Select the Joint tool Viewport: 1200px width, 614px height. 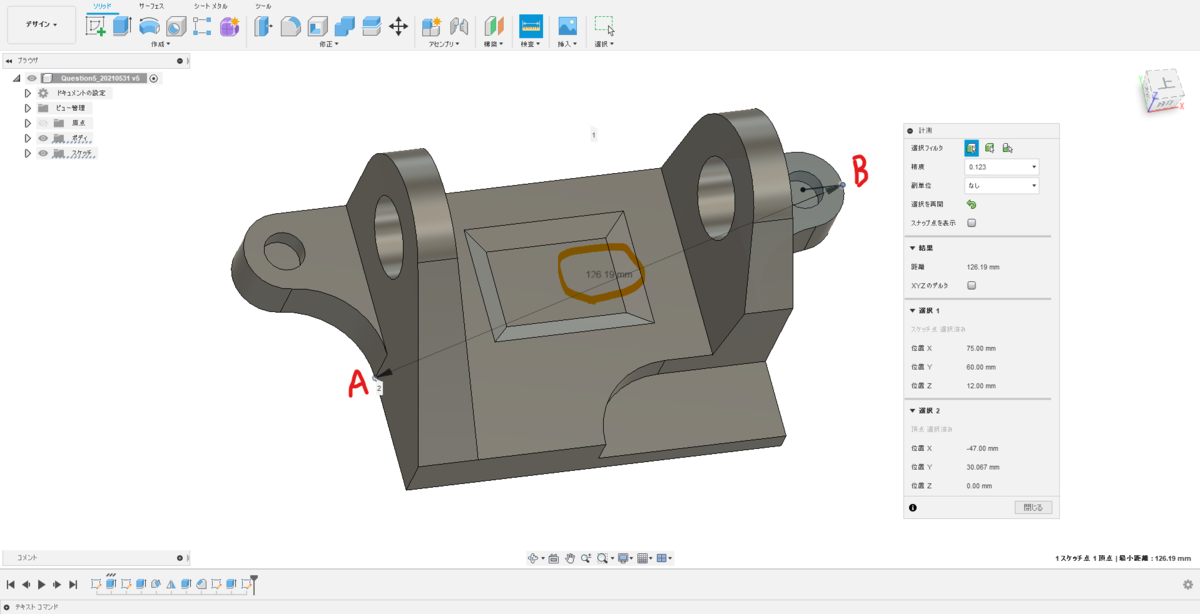click(x=459, y=27)
